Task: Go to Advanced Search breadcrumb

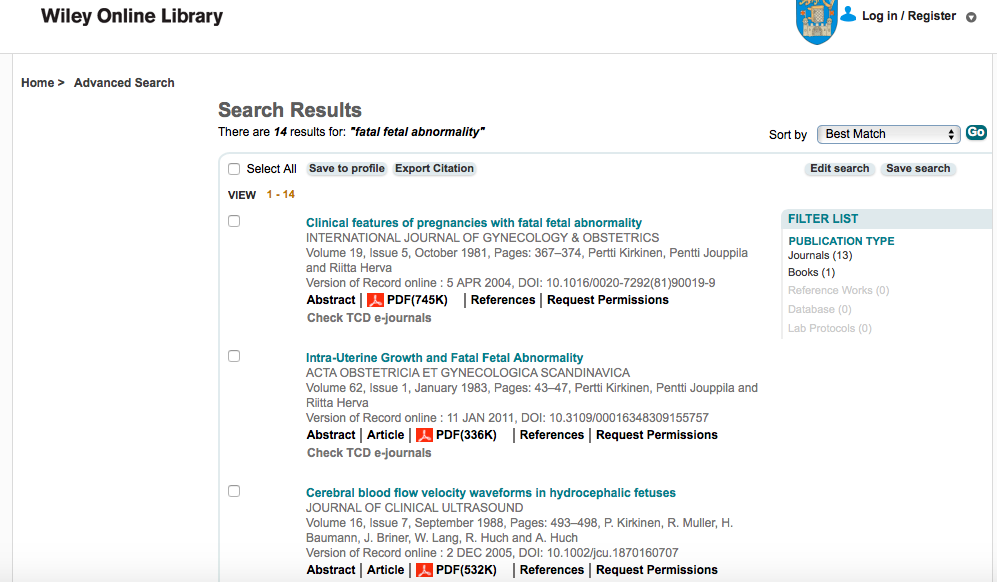Action: pos(124,83)
